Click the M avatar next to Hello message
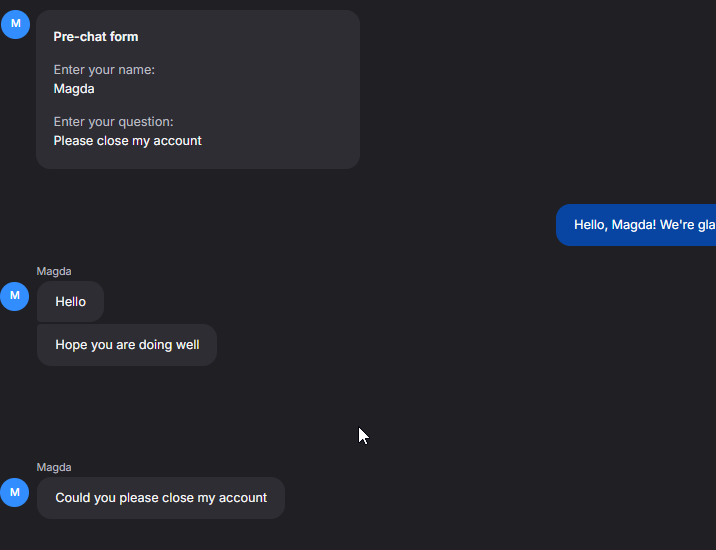Image resolution: width=716 pixels, height=550 pixels. click(x=15, y=296)
